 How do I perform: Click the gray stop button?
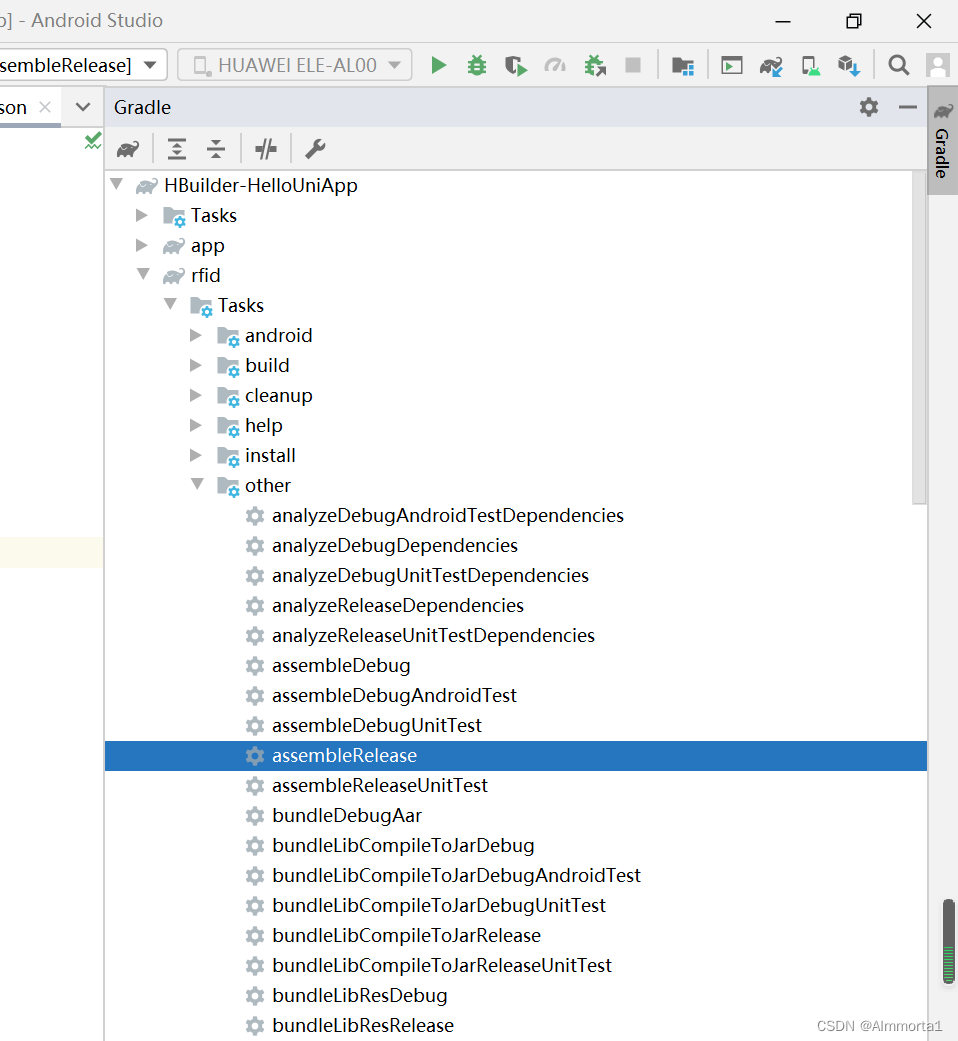(x=633, y=65)
